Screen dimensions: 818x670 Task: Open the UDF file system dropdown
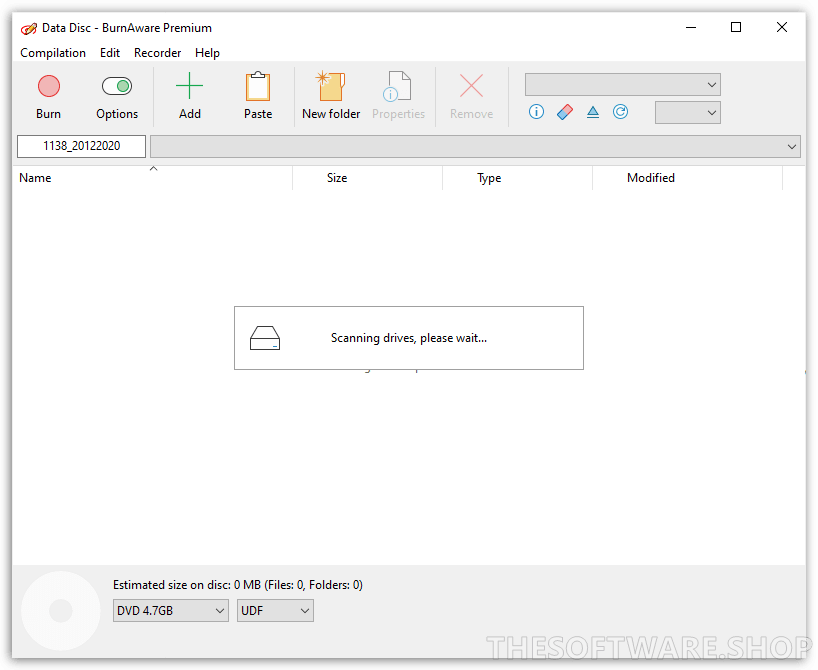[x=275, y=610]
